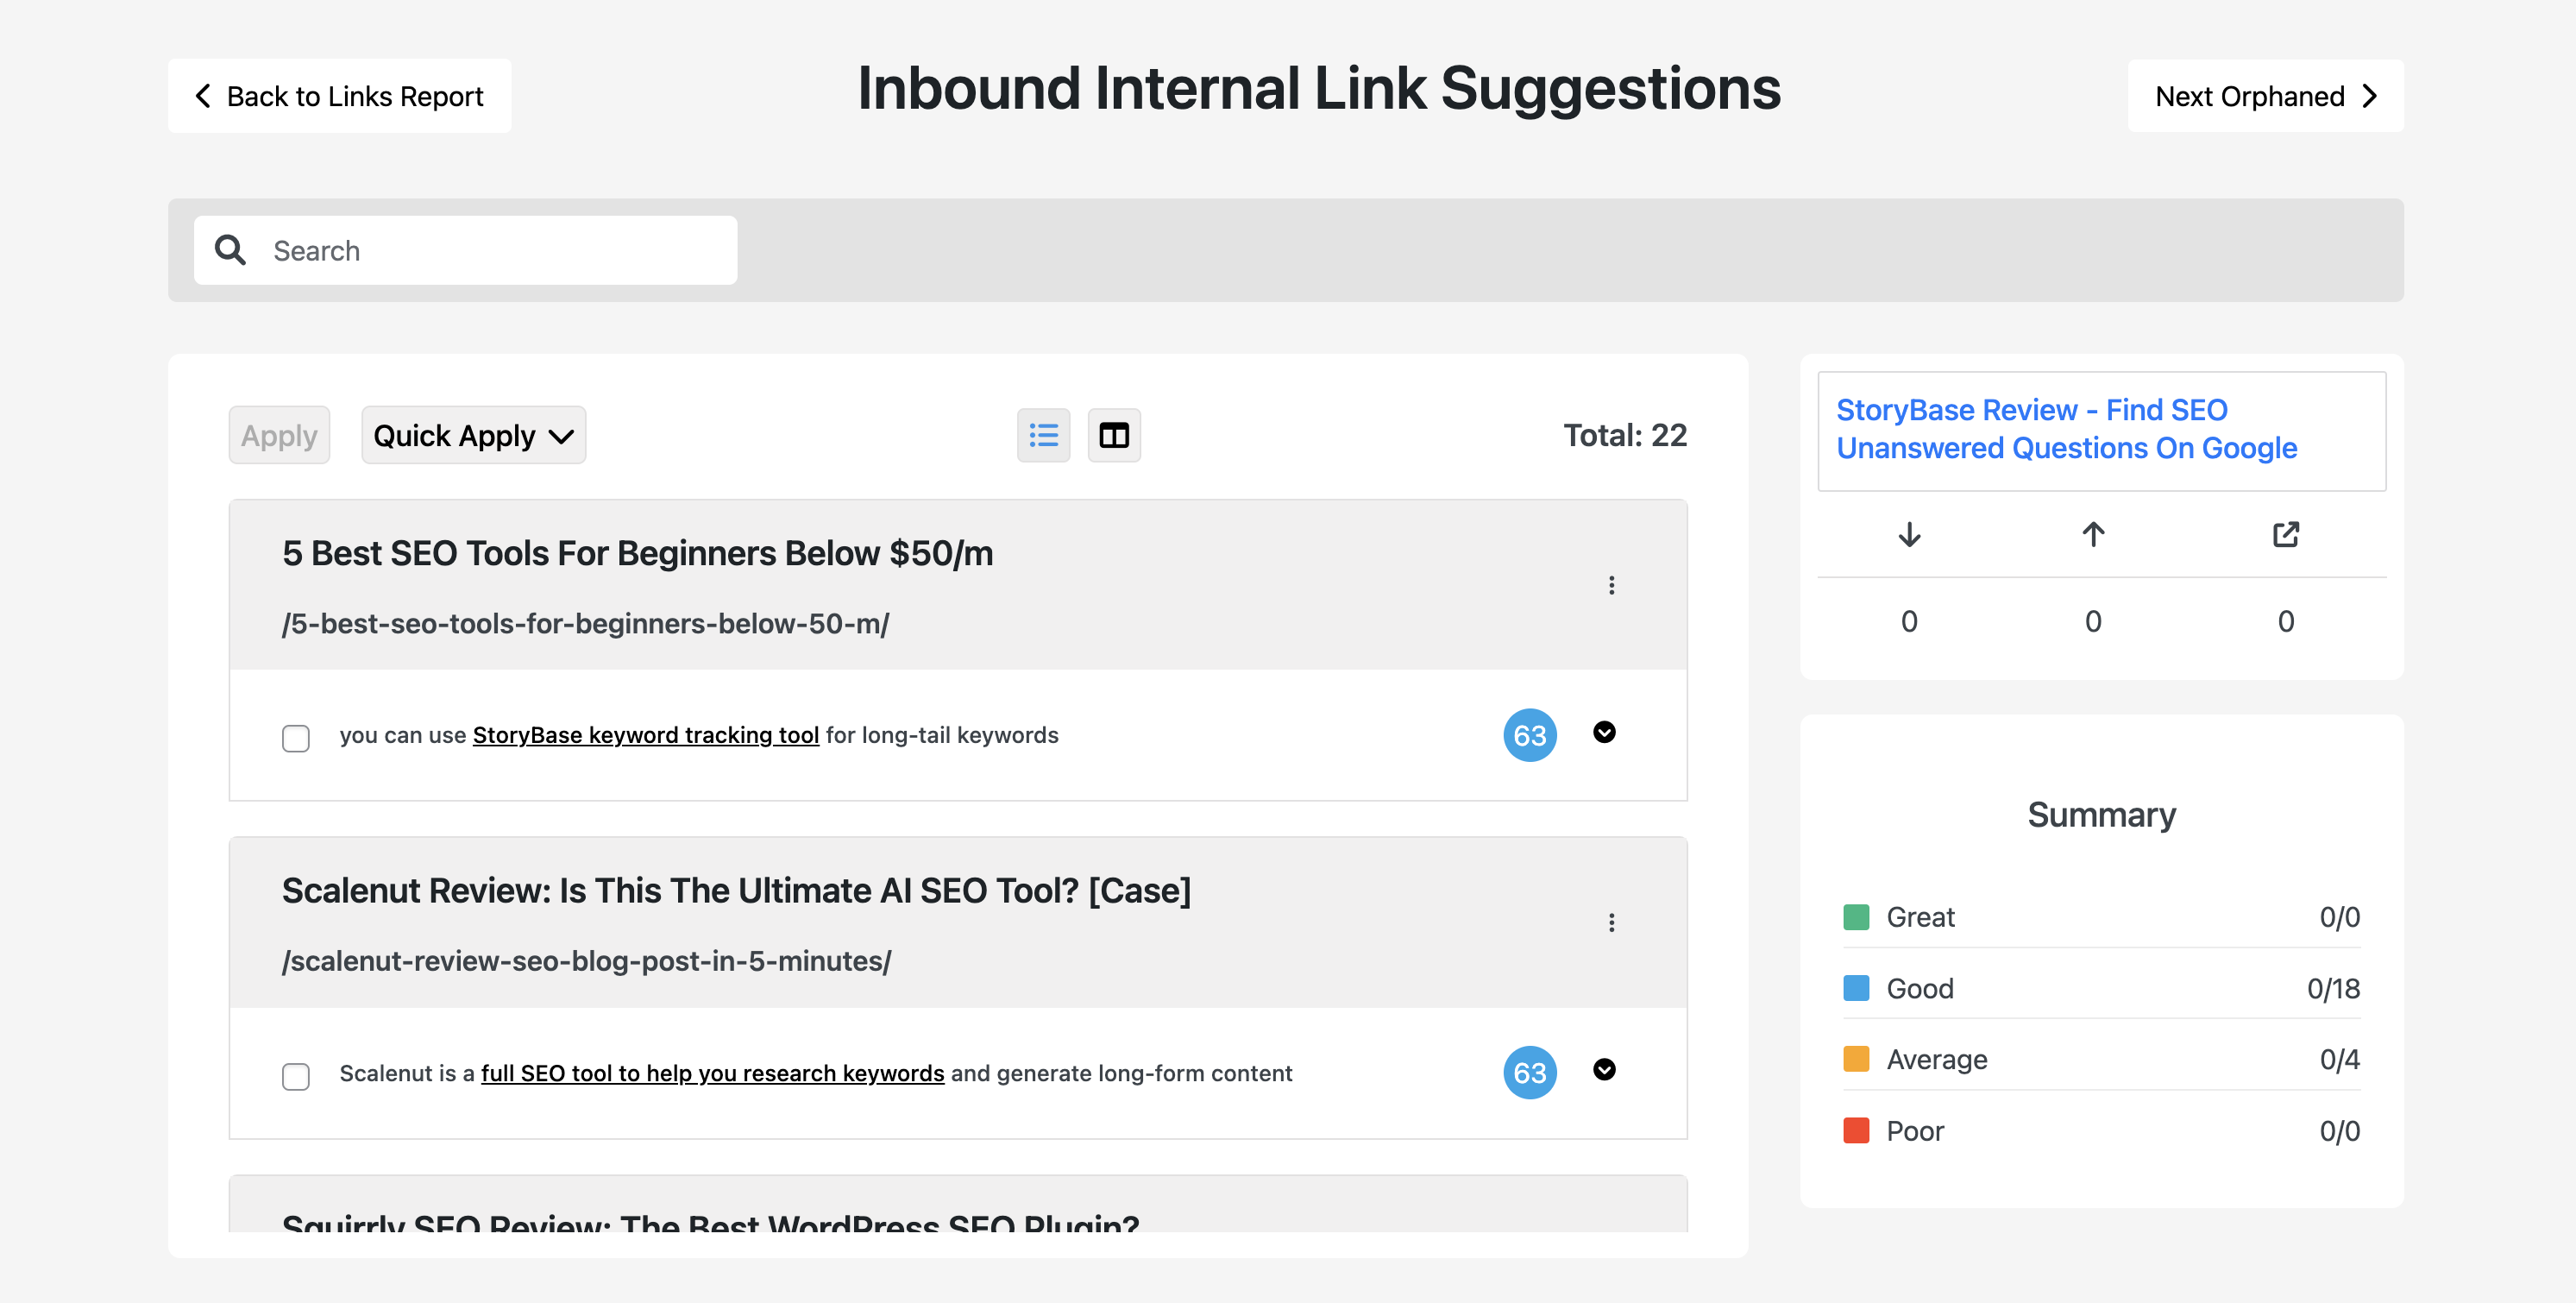Image resolution: width=2576 pixels, height=1303 pixels.
Task: Open three-dot menu for Scalenut Review
Action: (x=1611, y=922)
